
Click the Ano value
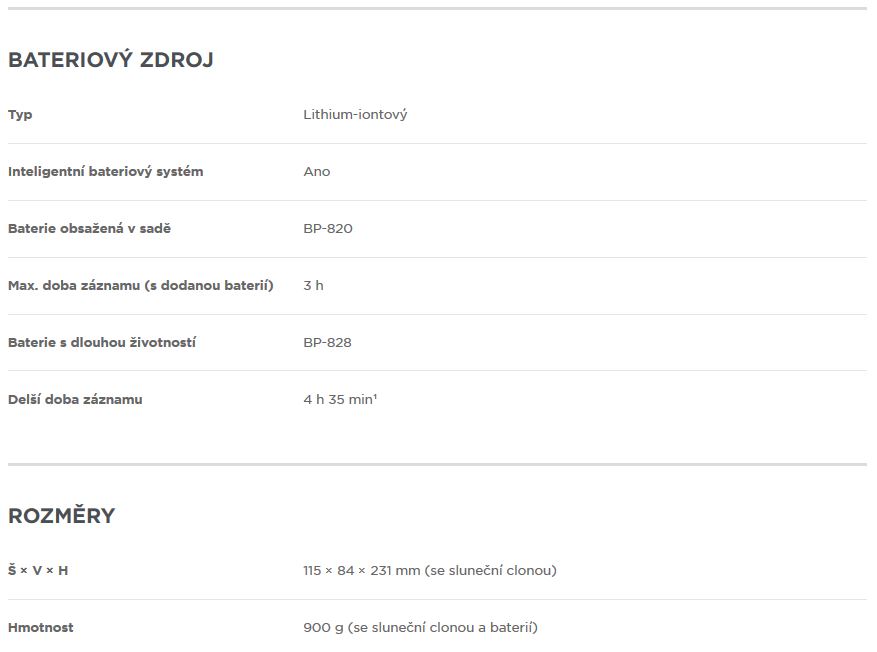click(x=317, y=172)
